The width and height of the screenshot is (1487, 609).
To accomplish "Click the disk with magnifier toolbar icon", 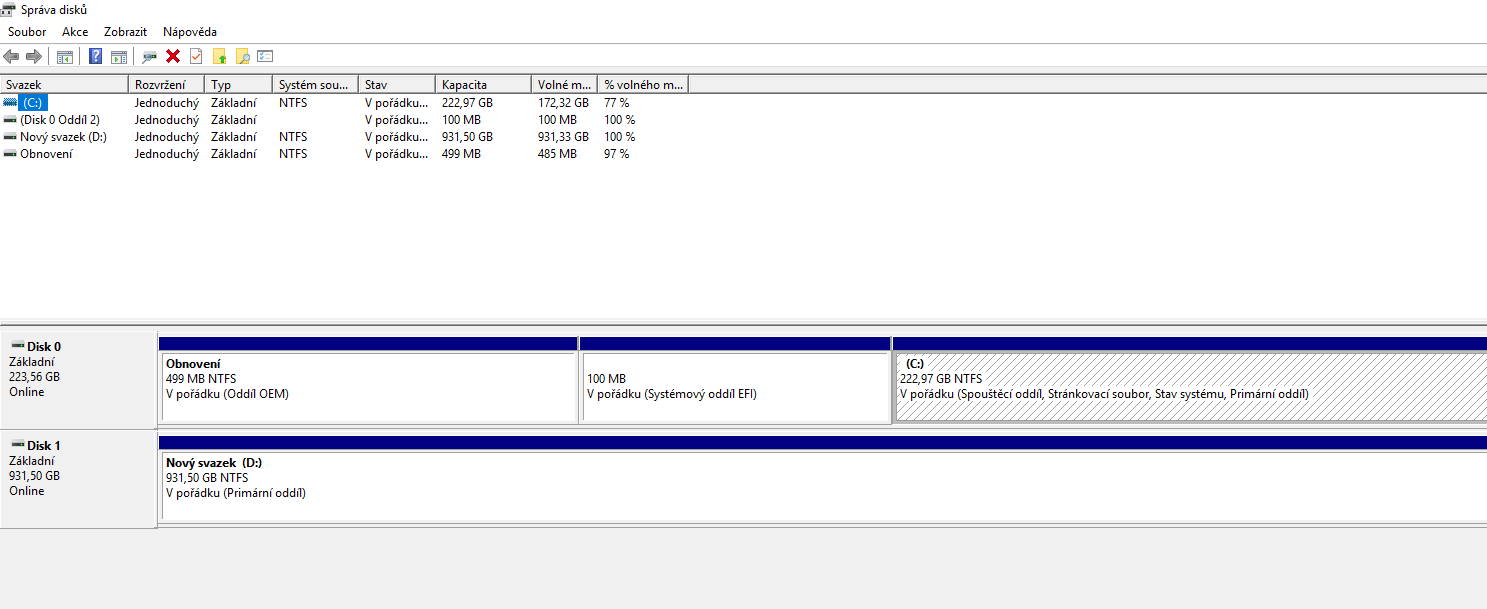I will click(x=150, y=57).
